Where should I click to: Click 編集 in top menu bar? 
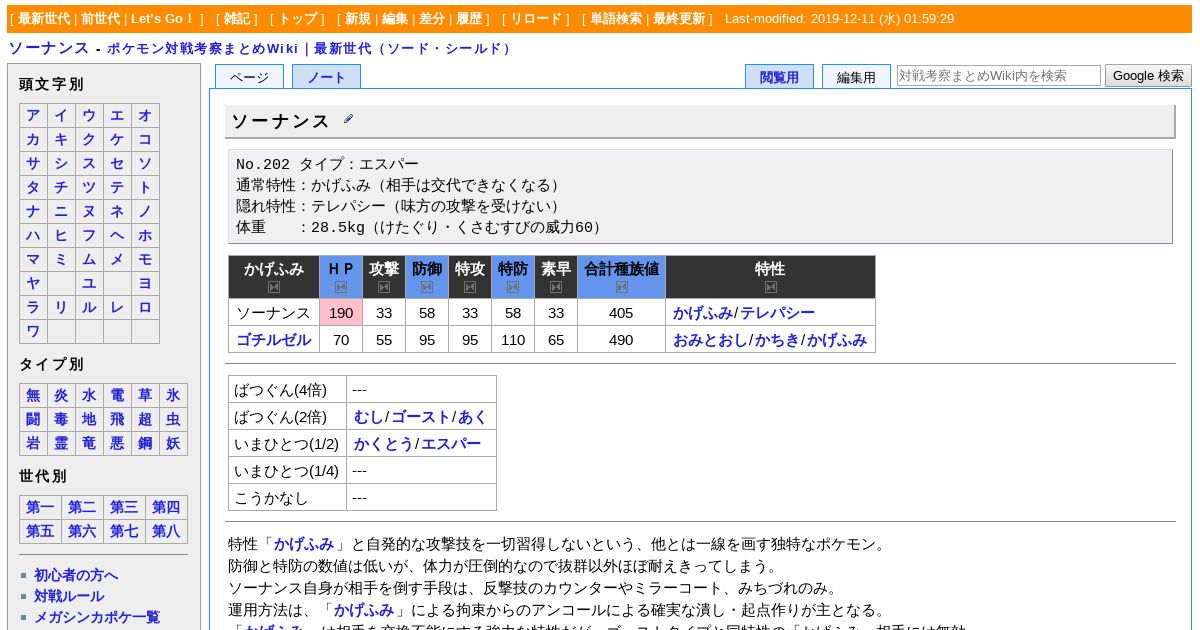tap(395, 18)
